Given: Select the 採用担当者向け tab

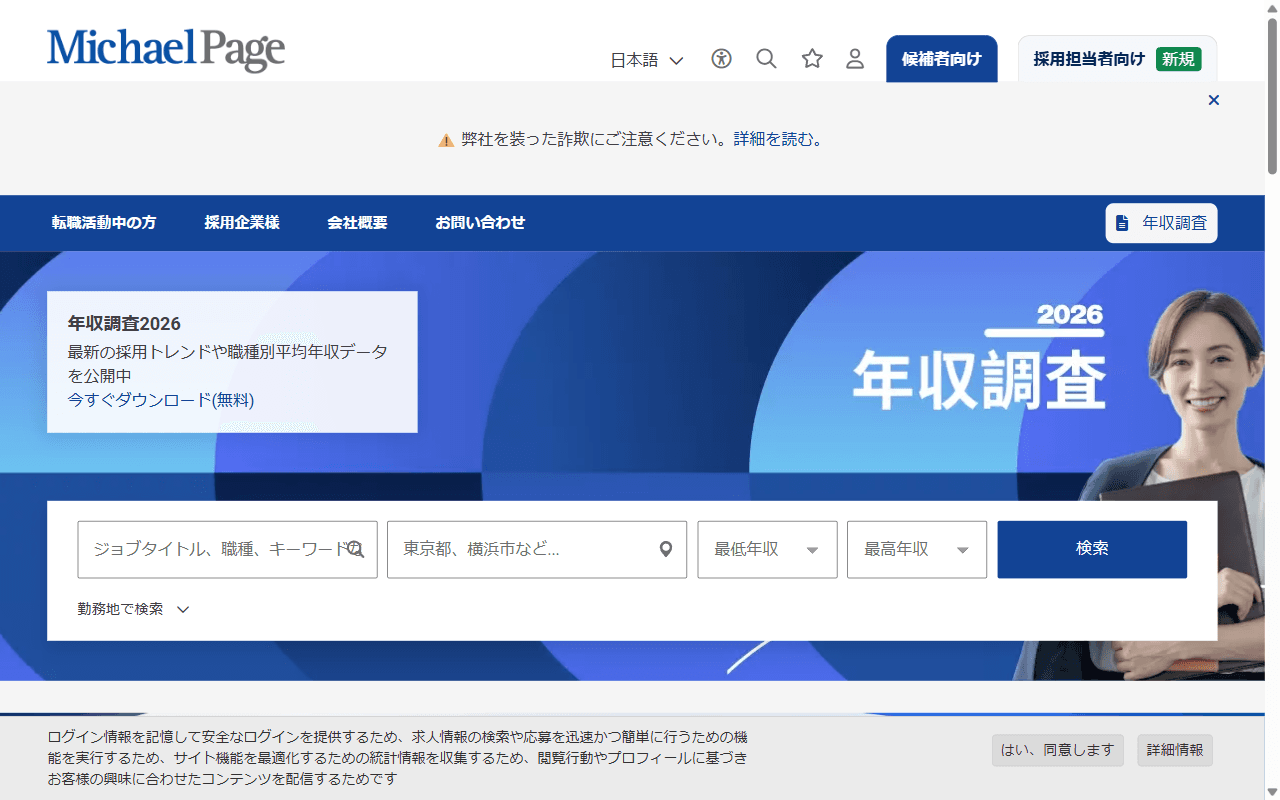Looking at the screenshot, I should pyautogui.click(x=1117, y=59).
